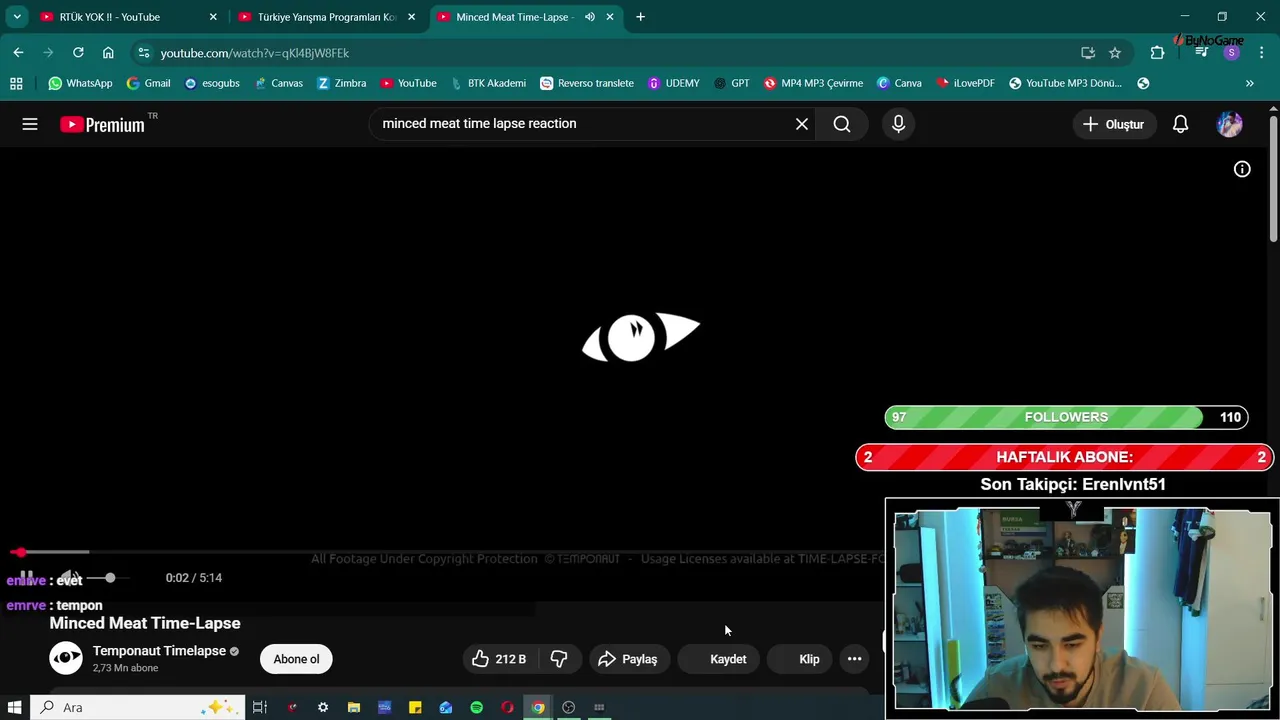The height and width of the screenshot is (720, 1280).
Task: Open Opera browser from the taskbar
Action: pyautogui.click(x=507, y=707)
